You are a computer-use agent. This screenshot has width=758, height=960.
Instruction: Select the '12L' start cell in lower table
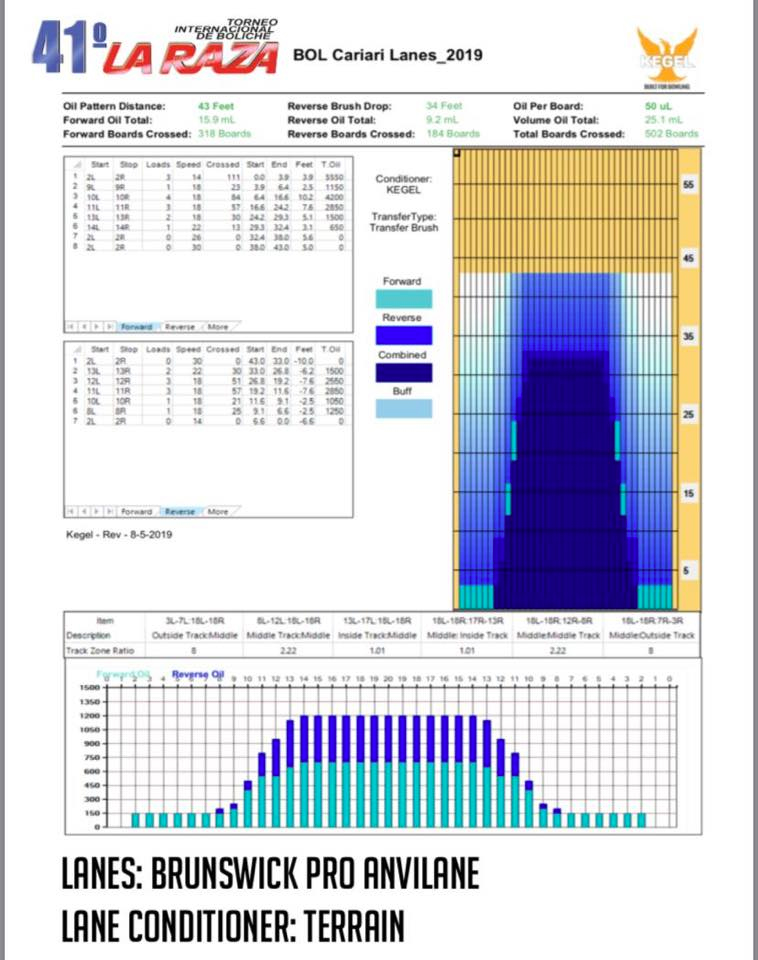pos(93,381)
